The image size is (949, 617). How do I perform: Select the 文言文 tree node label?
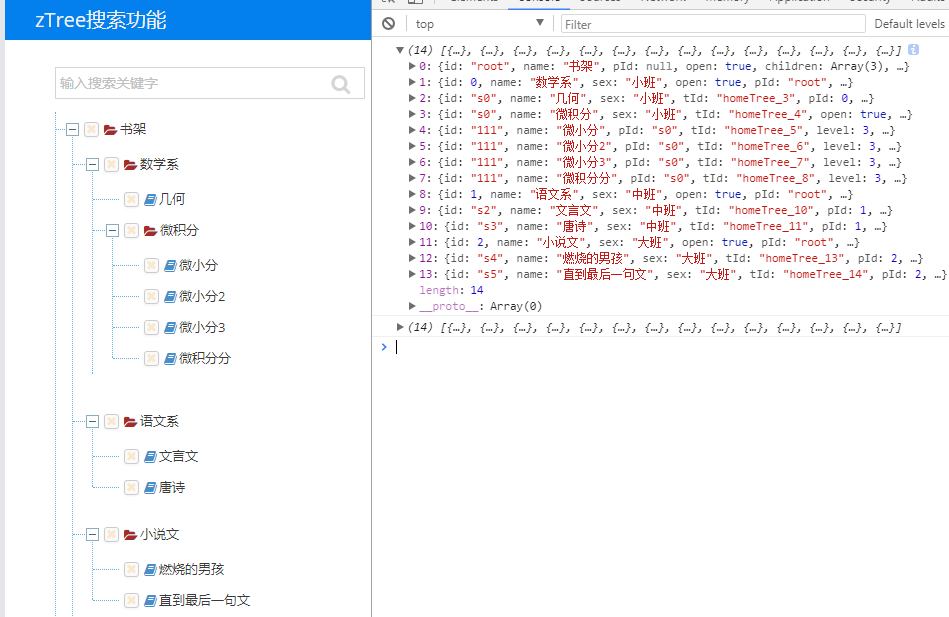pos(179,457)
